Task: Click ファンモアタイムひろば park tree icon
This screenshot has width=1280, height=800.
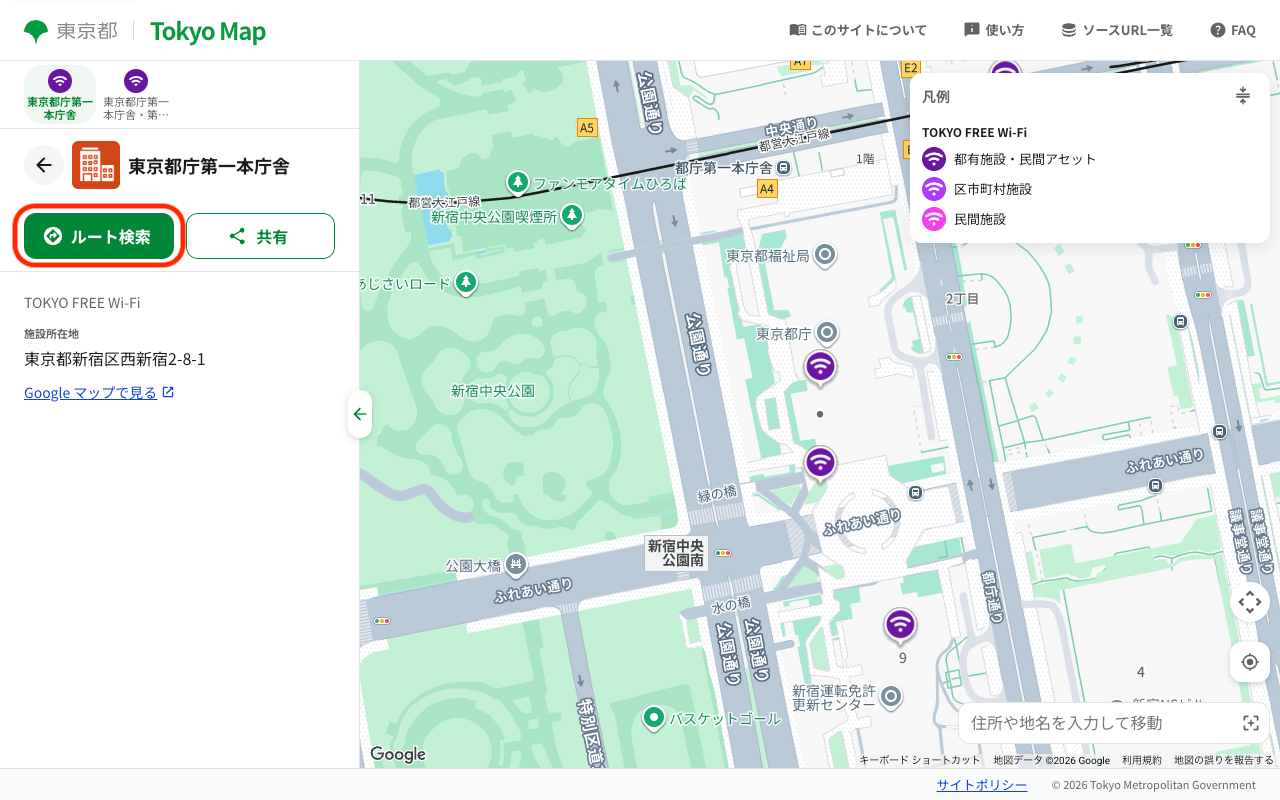Action: [517, 182]
